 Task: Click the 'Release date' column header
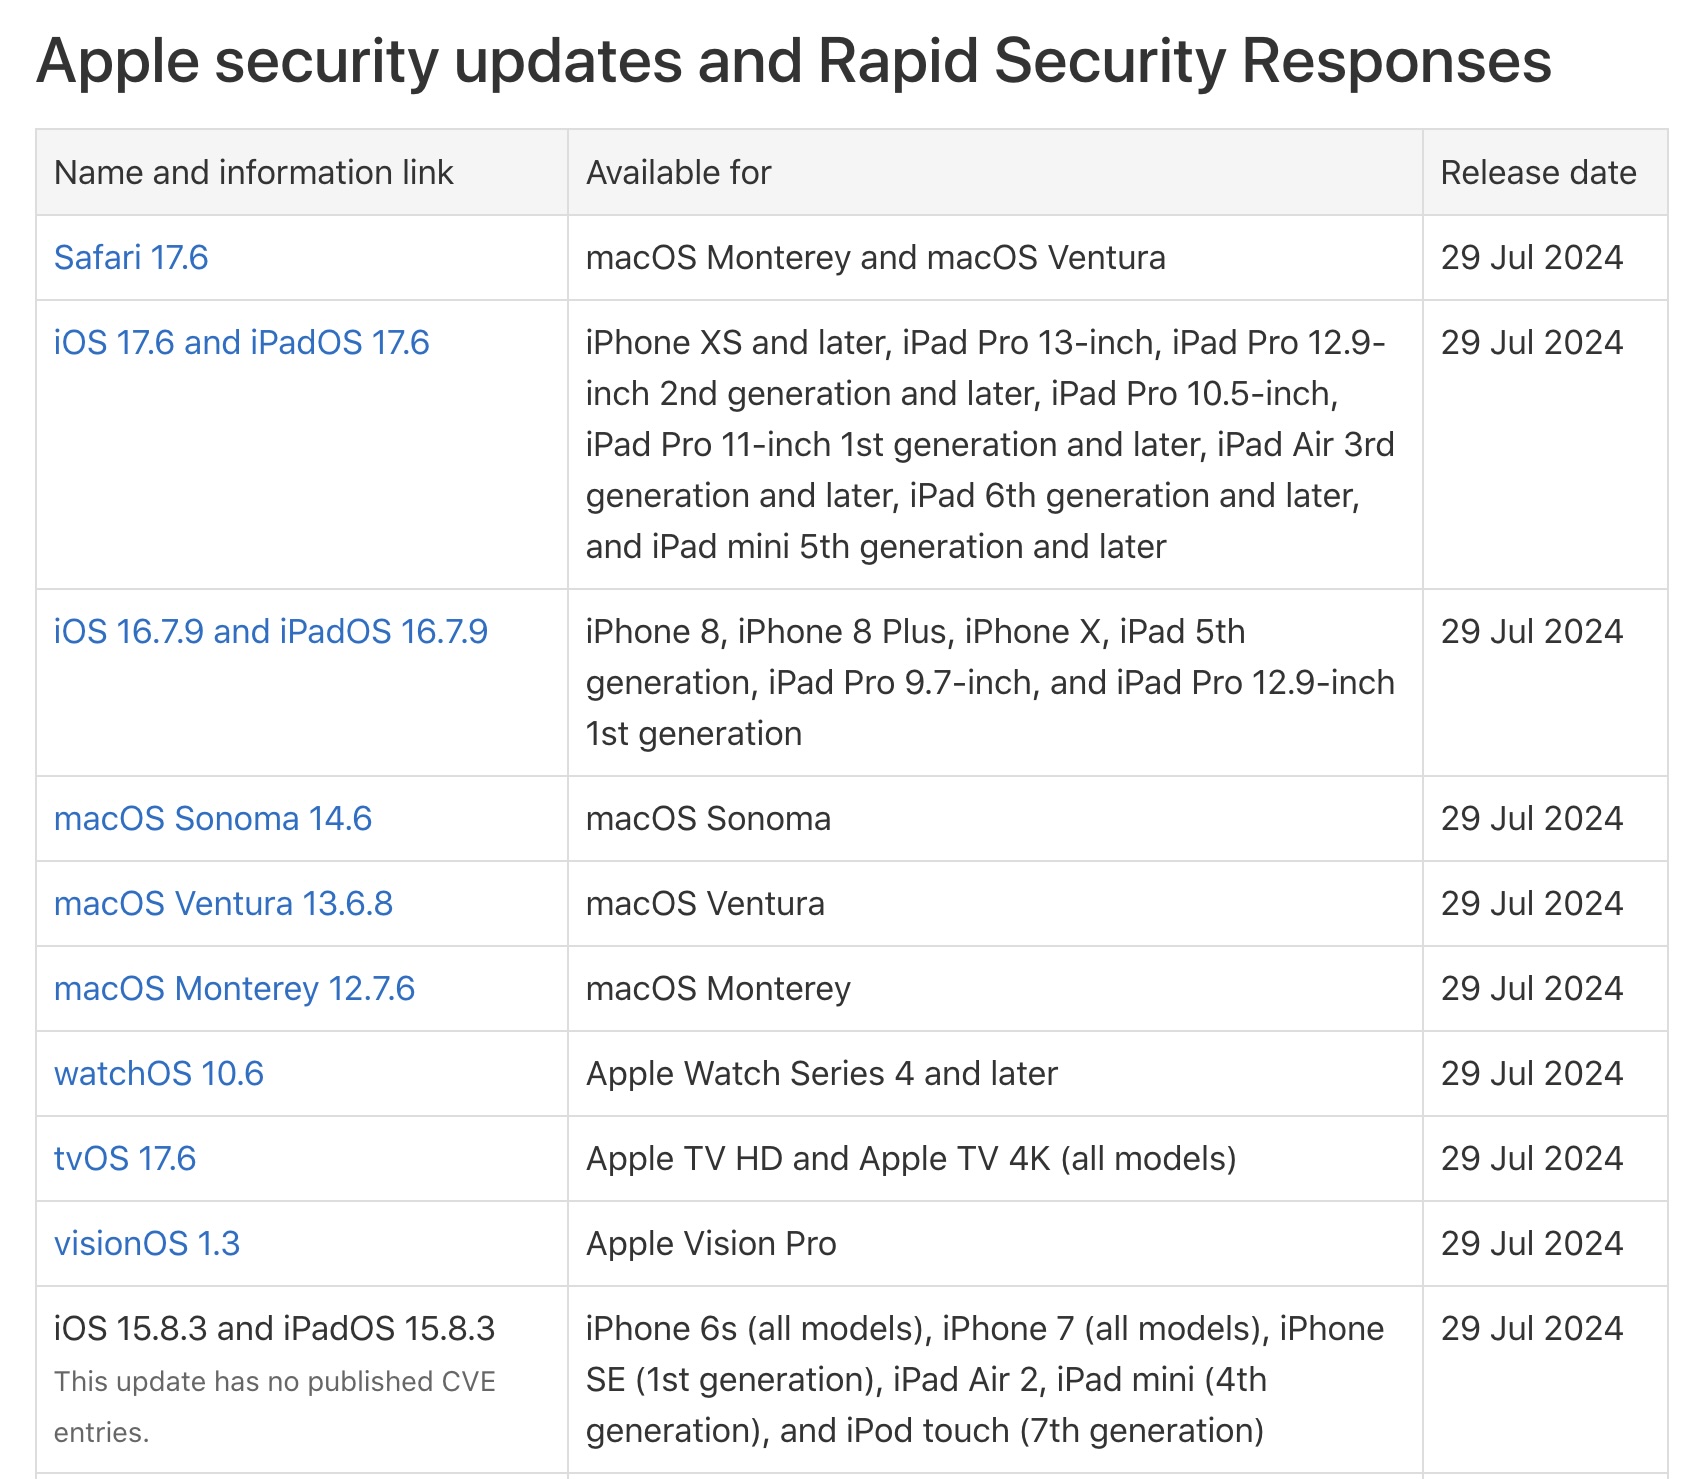click(1538, 173)
